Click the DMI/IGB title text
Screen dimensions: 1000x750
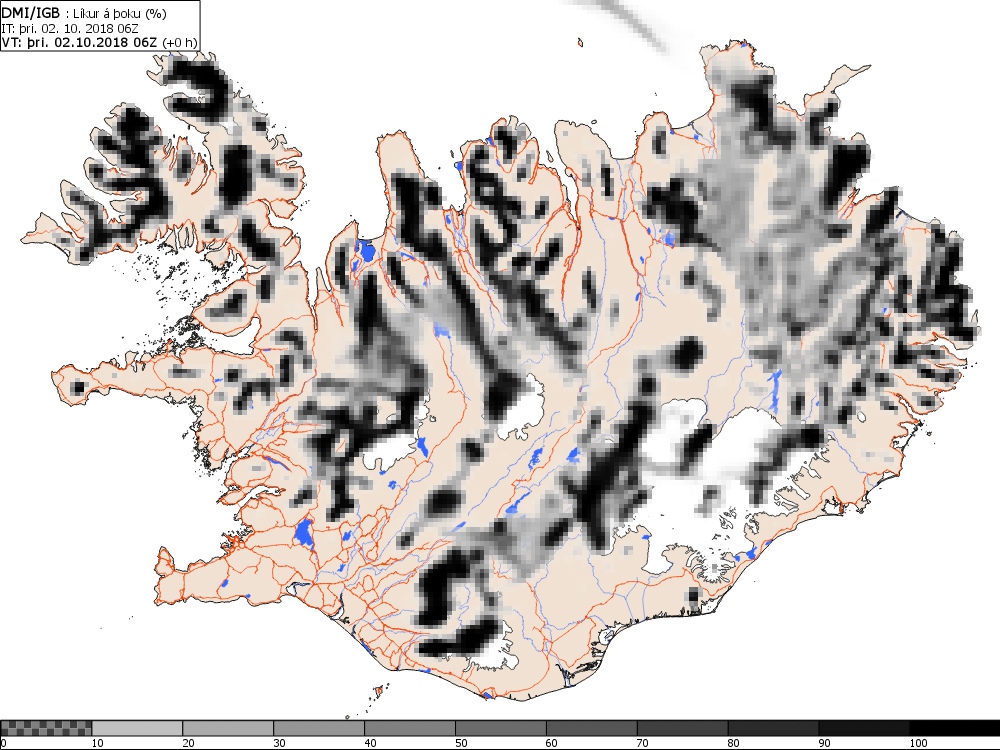[31, 13]
